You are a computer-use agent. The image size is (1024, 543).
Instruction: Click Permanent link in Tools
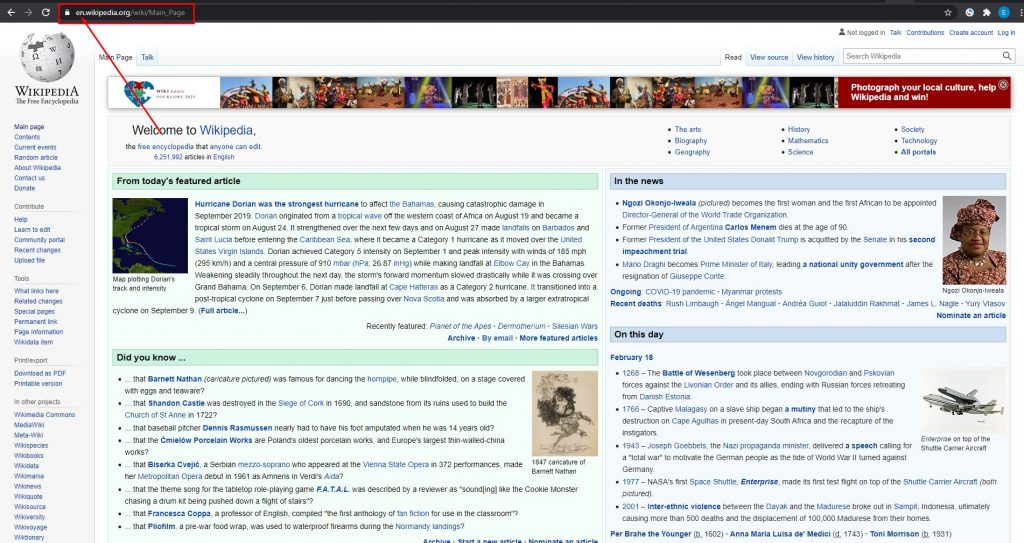click(x=36, y=321)
